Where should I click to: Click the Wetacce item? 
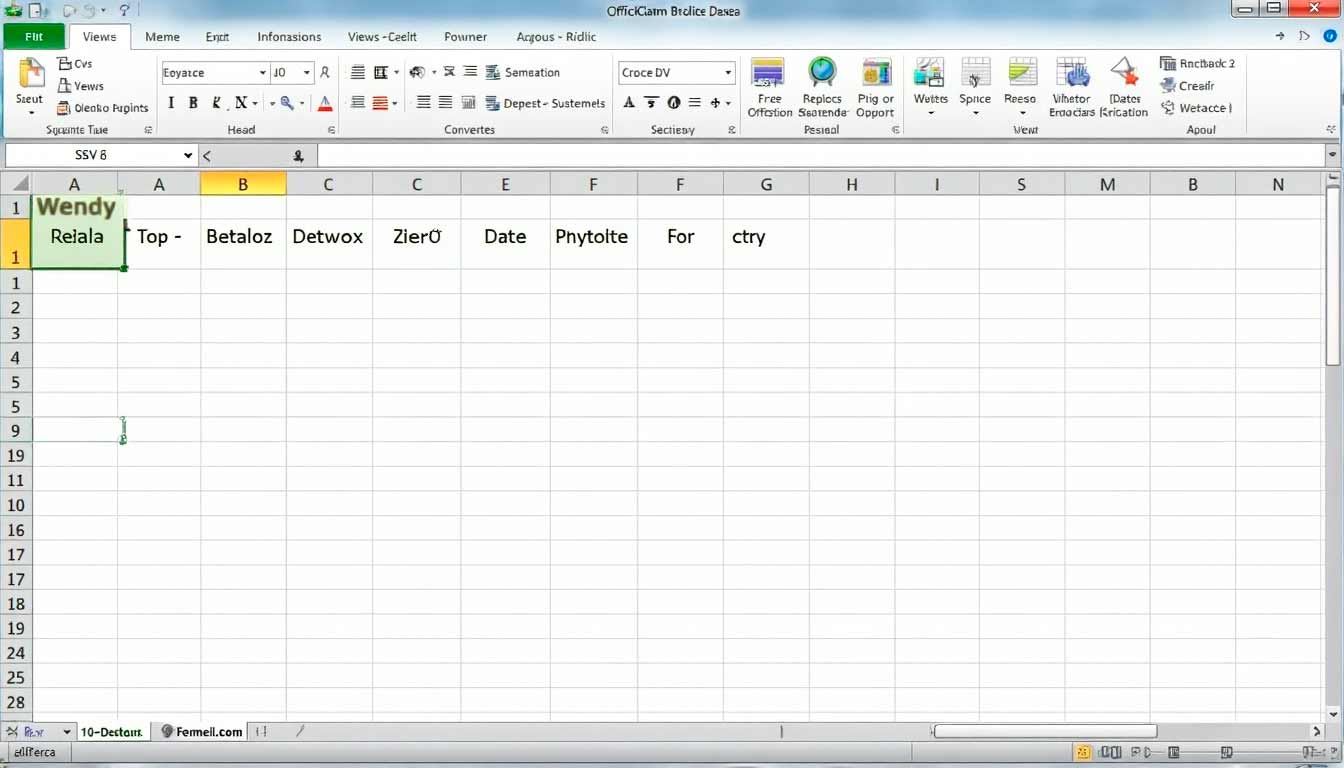click(x=1196, y=108)
